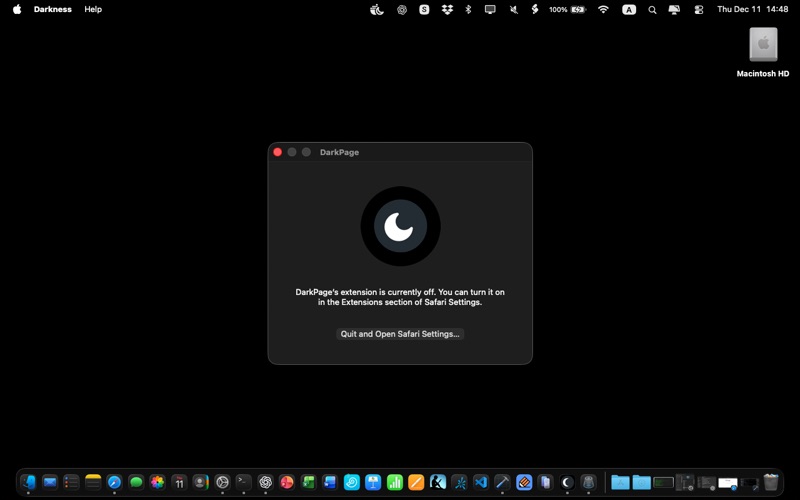Open the green terminal window thumbnail in Dock
The width and height of the screenshot is (800, 500).
[x=663, y=482]
